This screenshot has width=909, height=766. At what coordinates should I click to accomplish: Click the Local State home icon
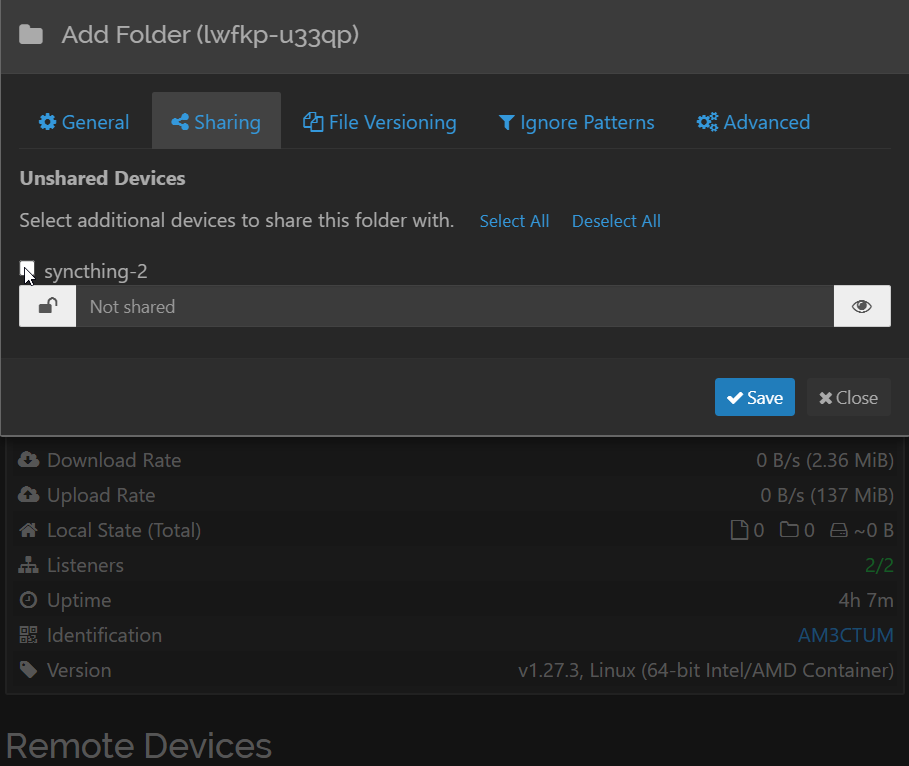tap(29, 530)
